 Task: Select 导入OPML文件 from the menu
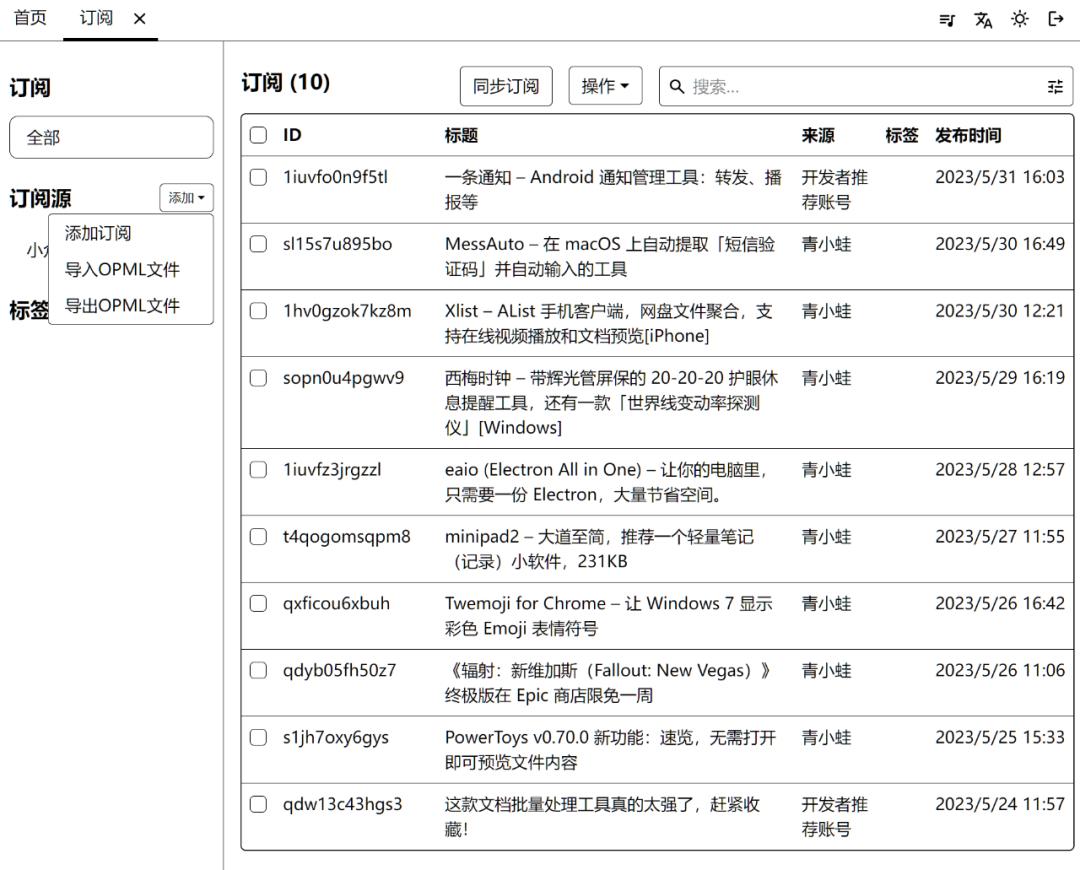pos(119,269)
